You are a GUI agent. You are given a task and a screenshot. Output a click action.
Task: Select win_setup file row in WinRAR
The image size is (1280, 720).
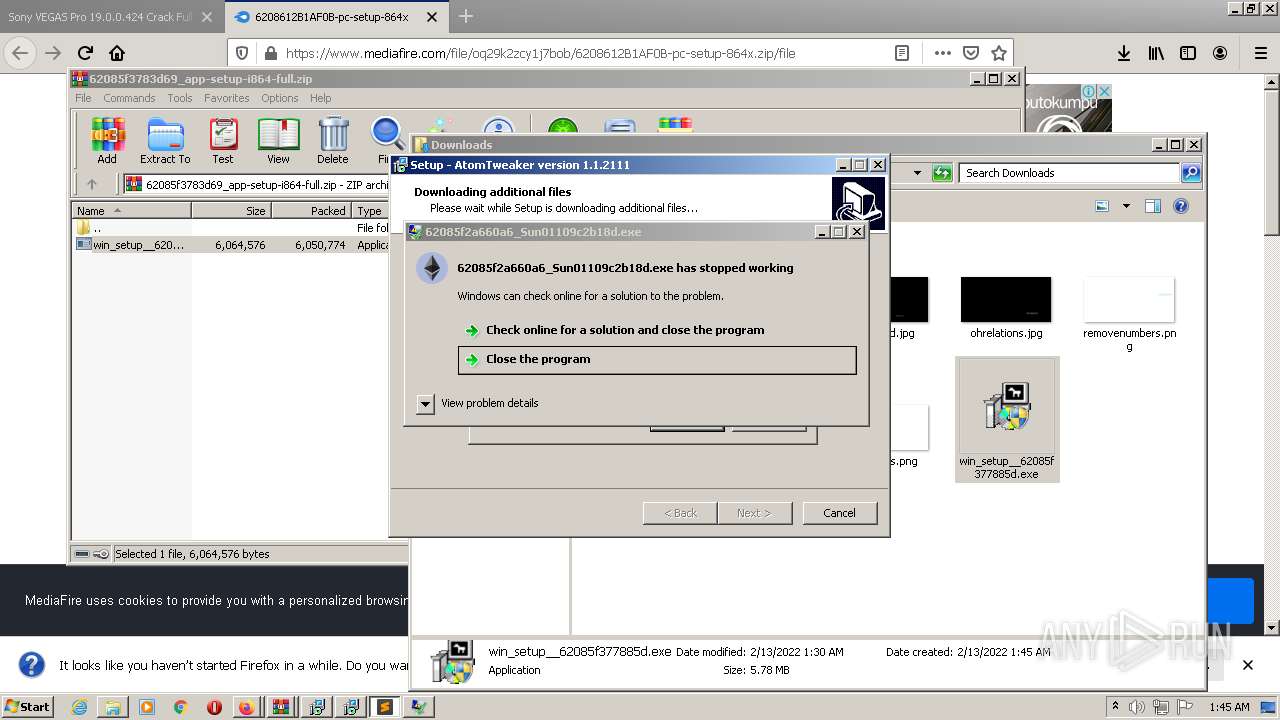[x=232, y=245]
